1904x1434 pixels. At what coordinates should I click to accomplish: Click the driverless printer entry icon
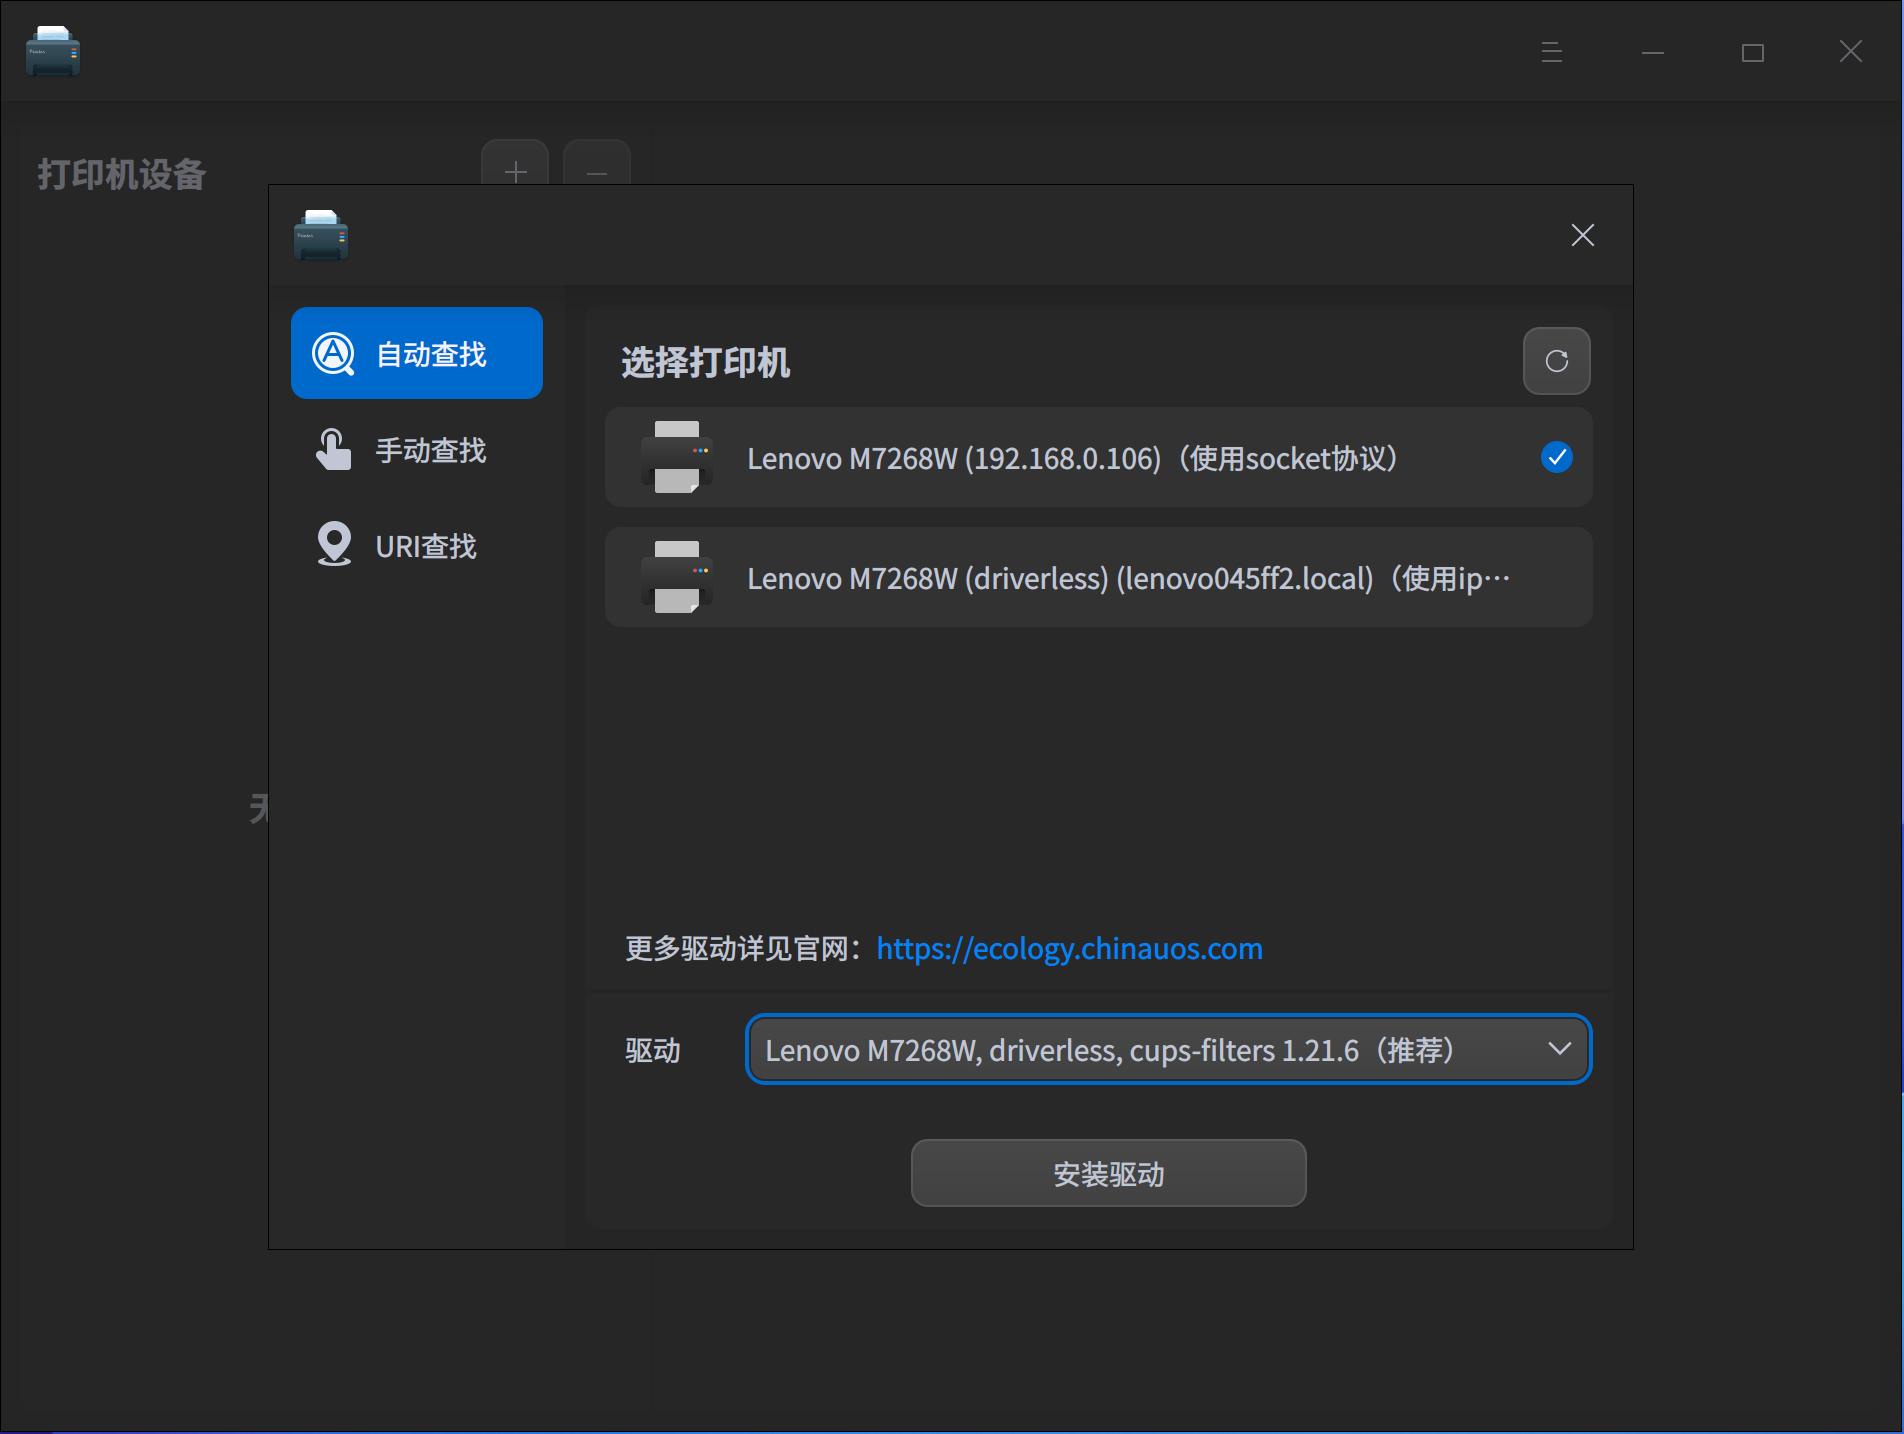coord(676,577)
